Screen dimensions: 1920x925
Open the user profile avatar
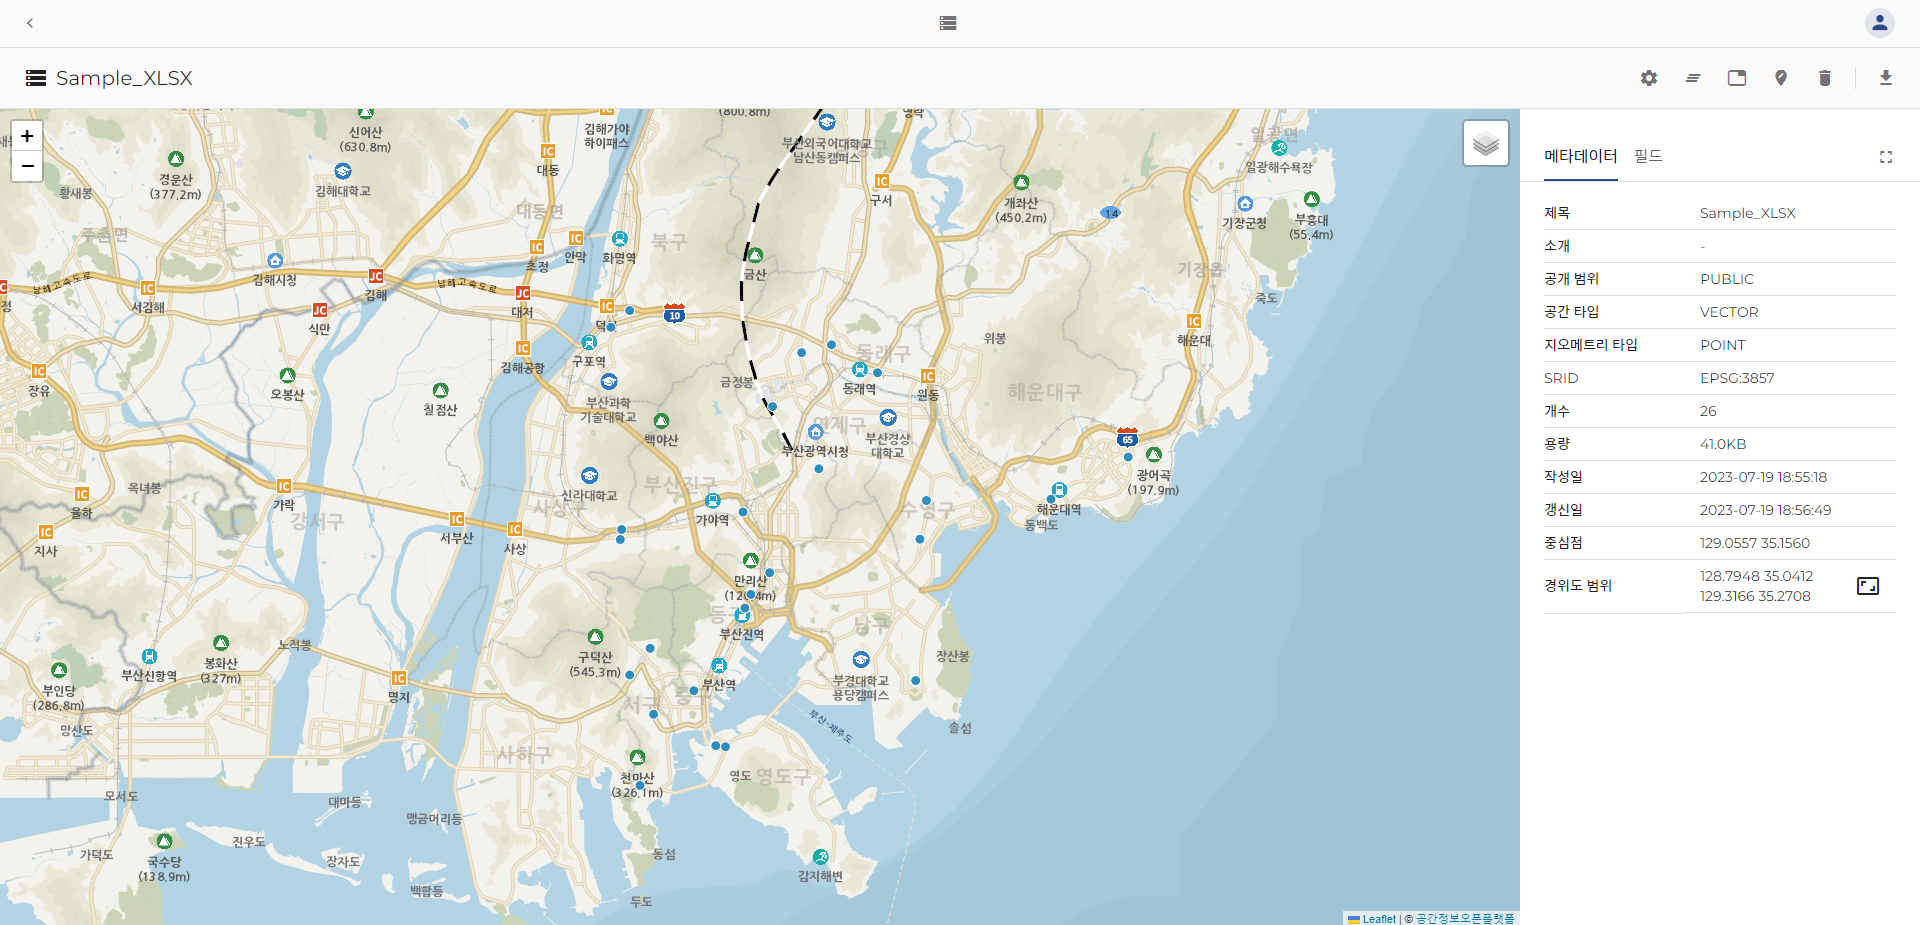pyautogui.click(x=1880, y=23)
